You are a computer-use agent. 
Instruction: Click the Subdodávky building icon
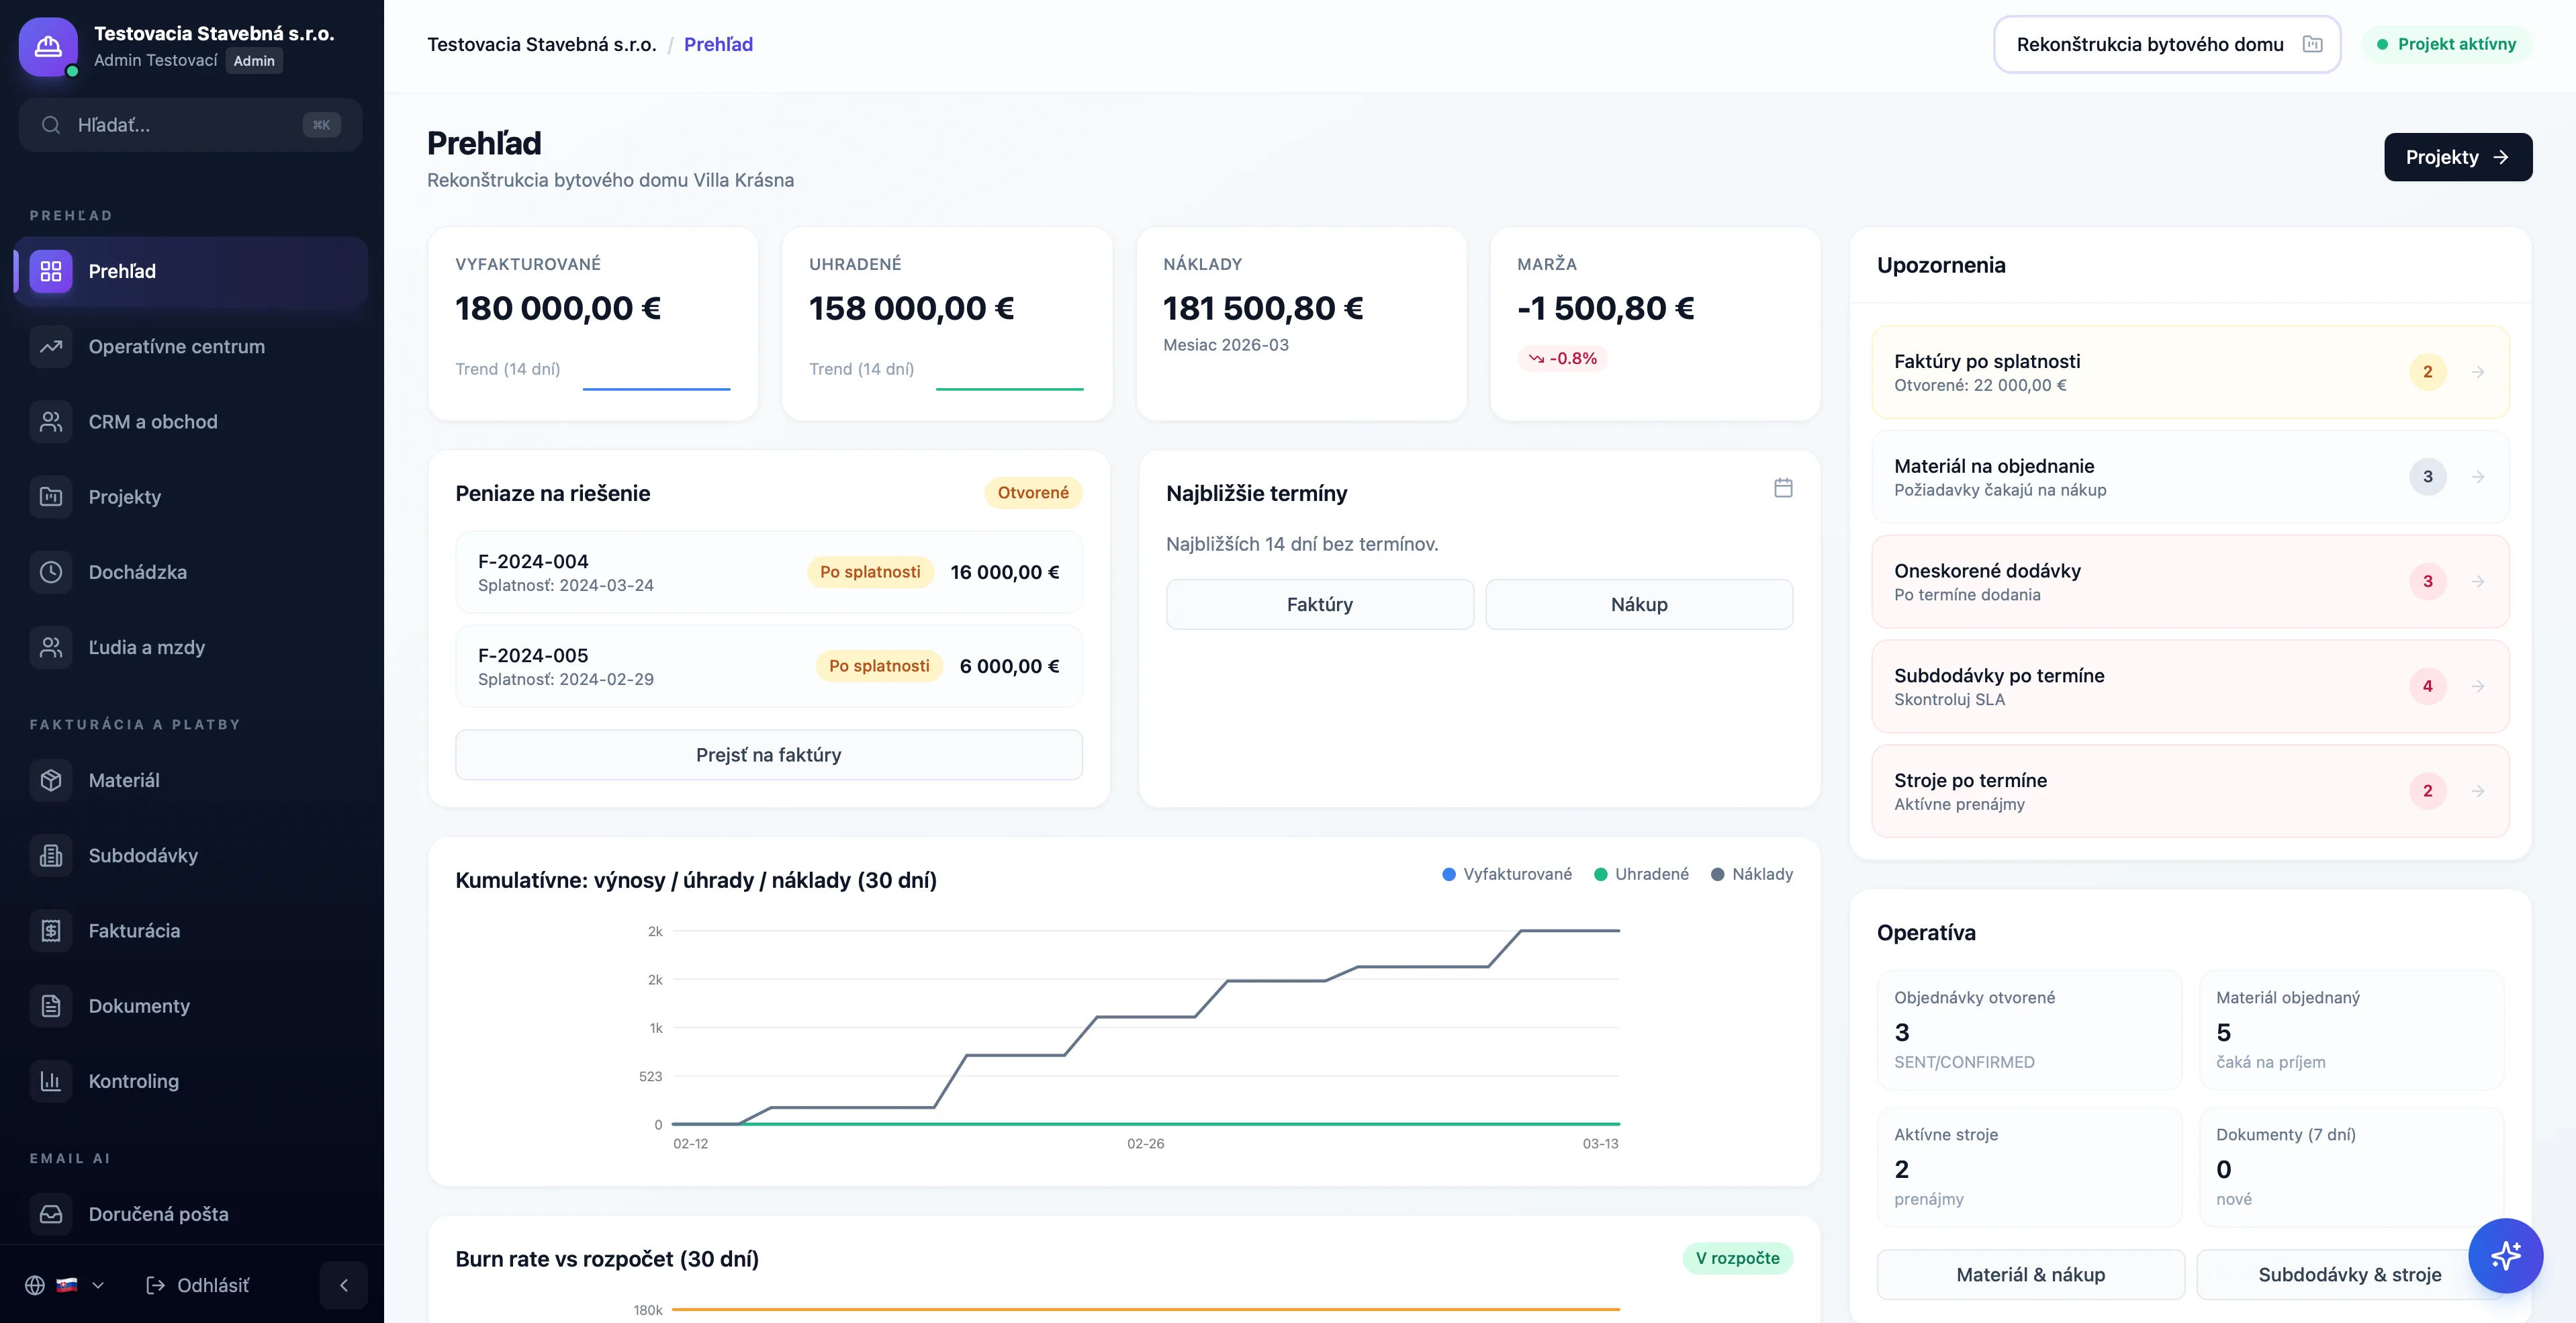coord(51,855)
